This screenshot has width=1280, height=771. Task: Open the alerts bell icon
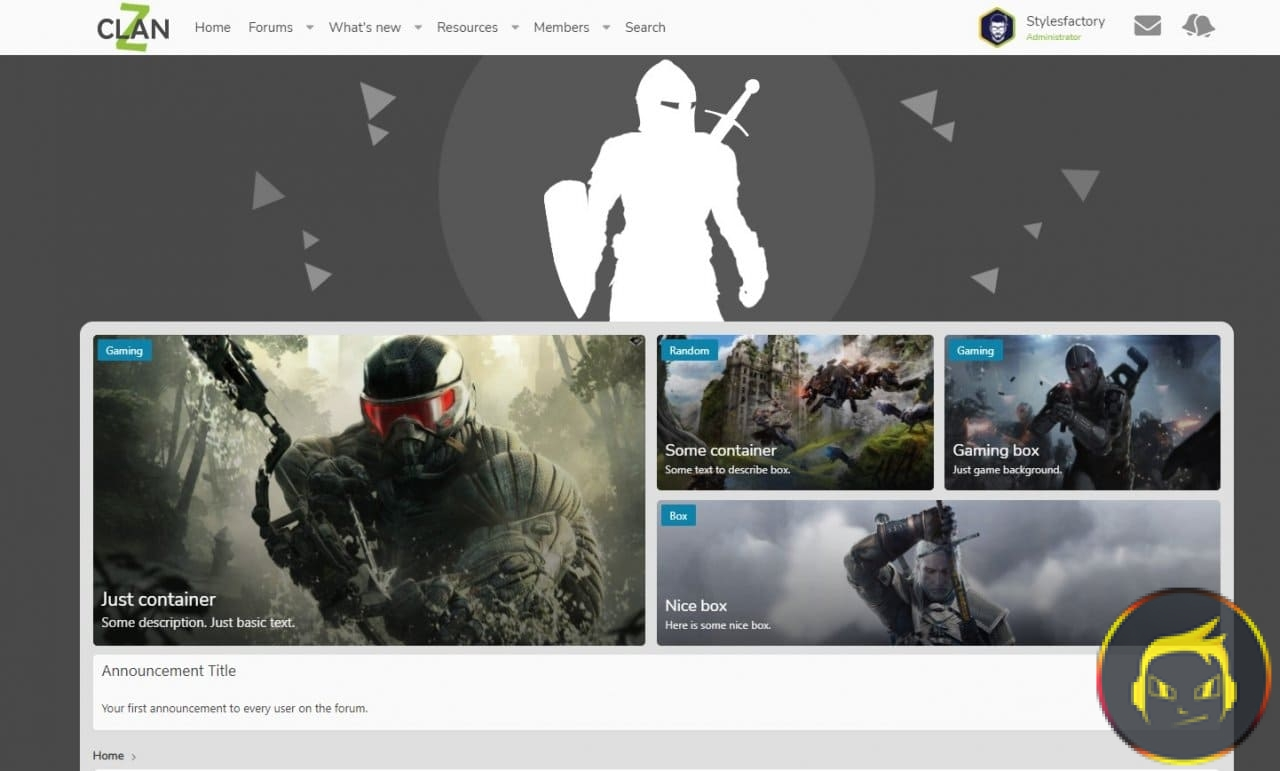pos(1198,26)
